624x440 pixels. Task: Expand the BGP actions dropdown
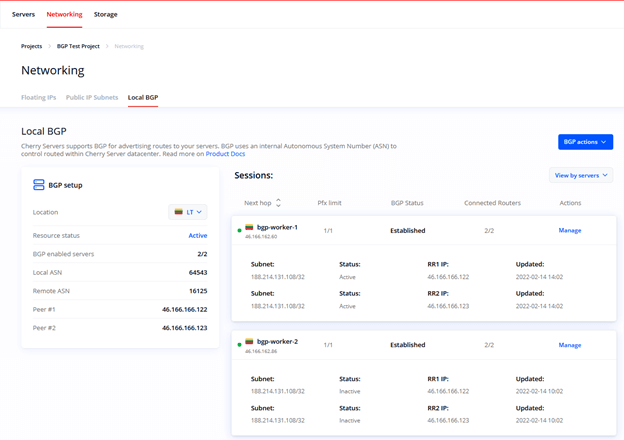pos(585,142)
